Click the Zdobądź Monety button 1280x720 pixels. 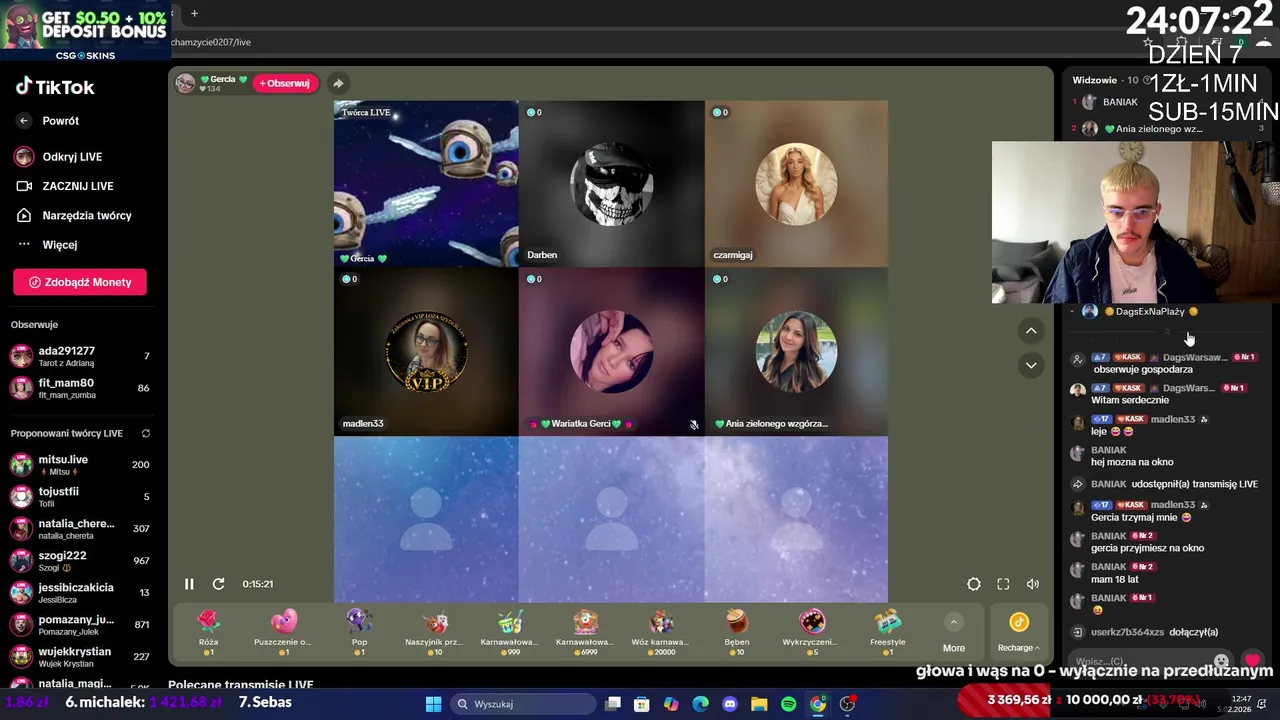80,282
